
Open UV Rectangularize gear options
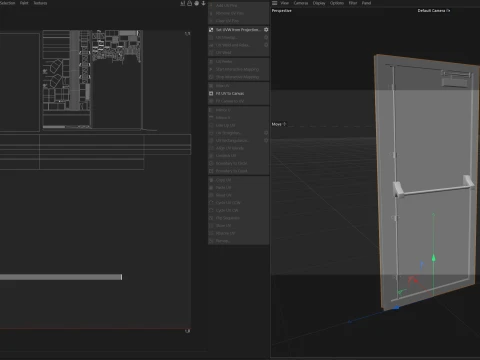[x=266, y=141]
